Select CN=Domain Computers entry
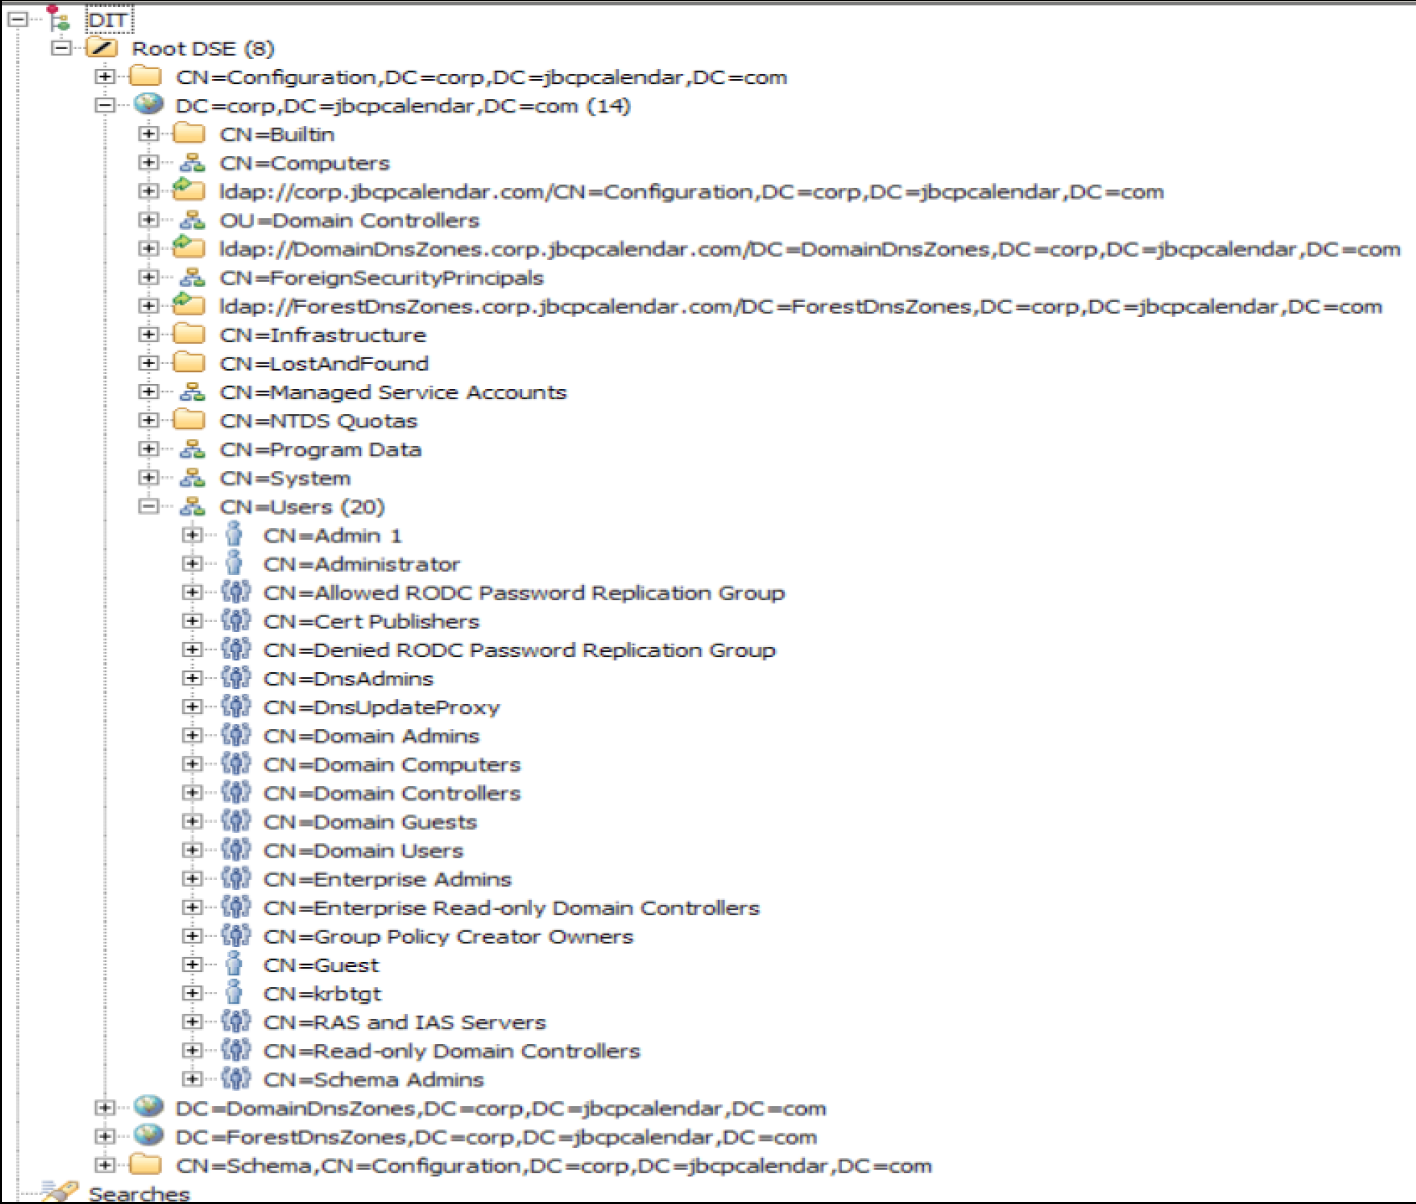The image size is (1416, 1204). 392,764
